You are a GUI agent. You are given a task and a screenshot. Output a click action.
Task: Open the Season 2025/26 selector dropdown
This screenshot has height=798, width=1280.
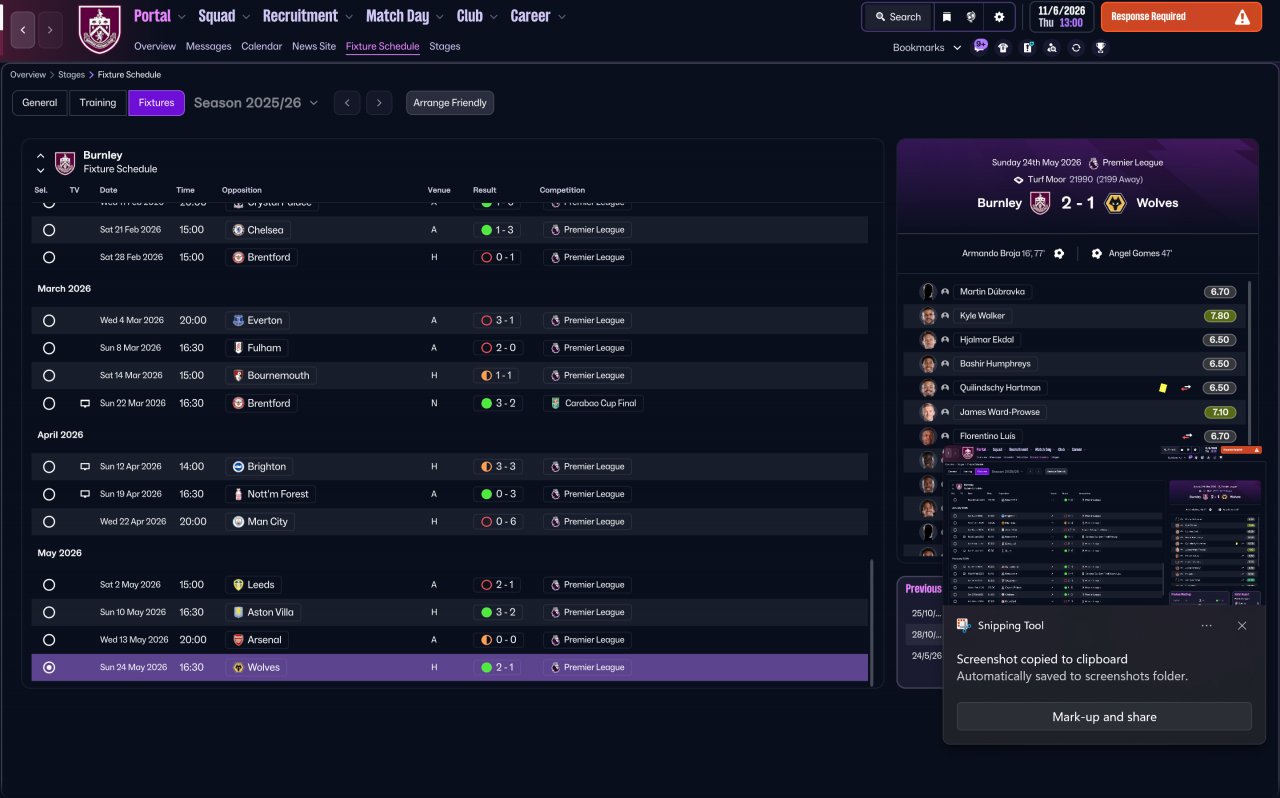[x=256, y=103]
